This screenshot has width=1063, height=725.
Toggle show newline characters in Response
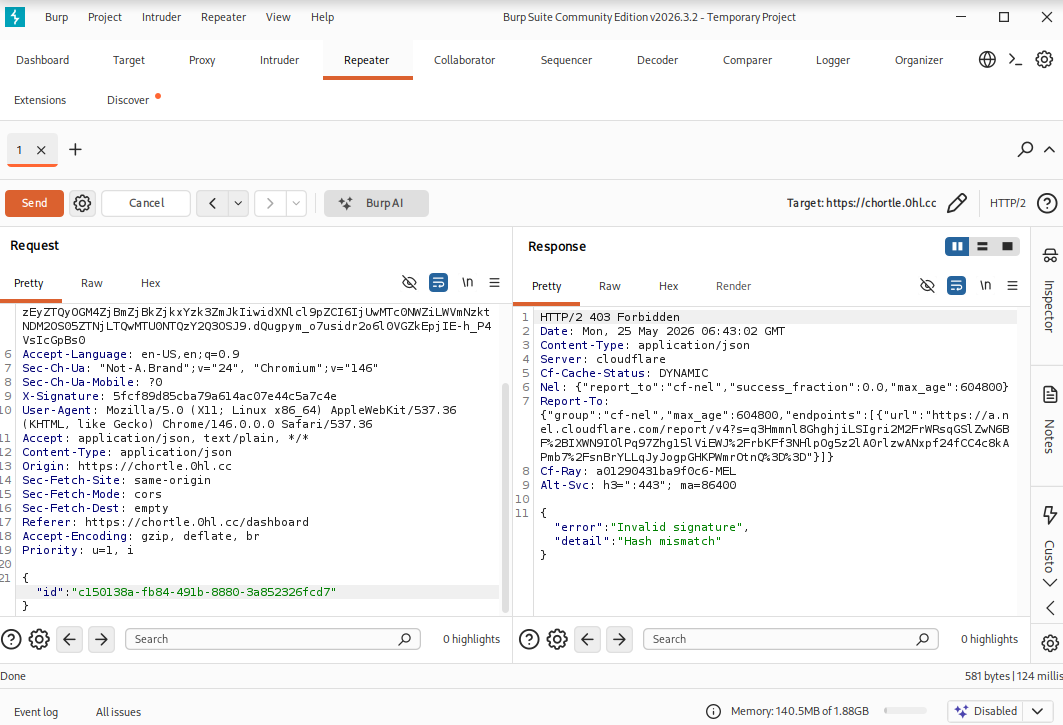click(x=985, y=286)
